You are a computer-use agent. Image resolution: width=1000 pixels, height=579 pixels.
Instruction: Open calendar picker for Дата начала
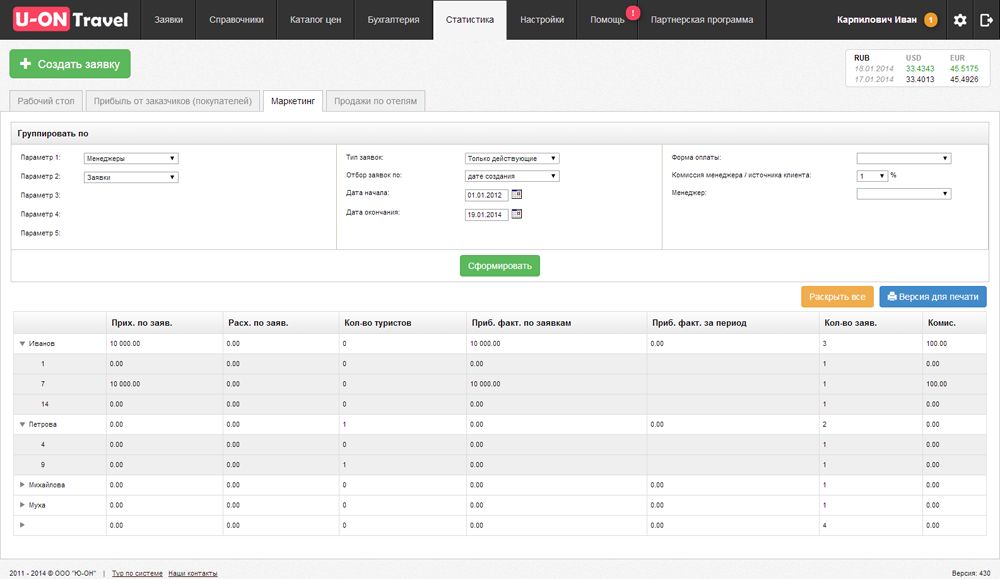(x=517, y=194)
